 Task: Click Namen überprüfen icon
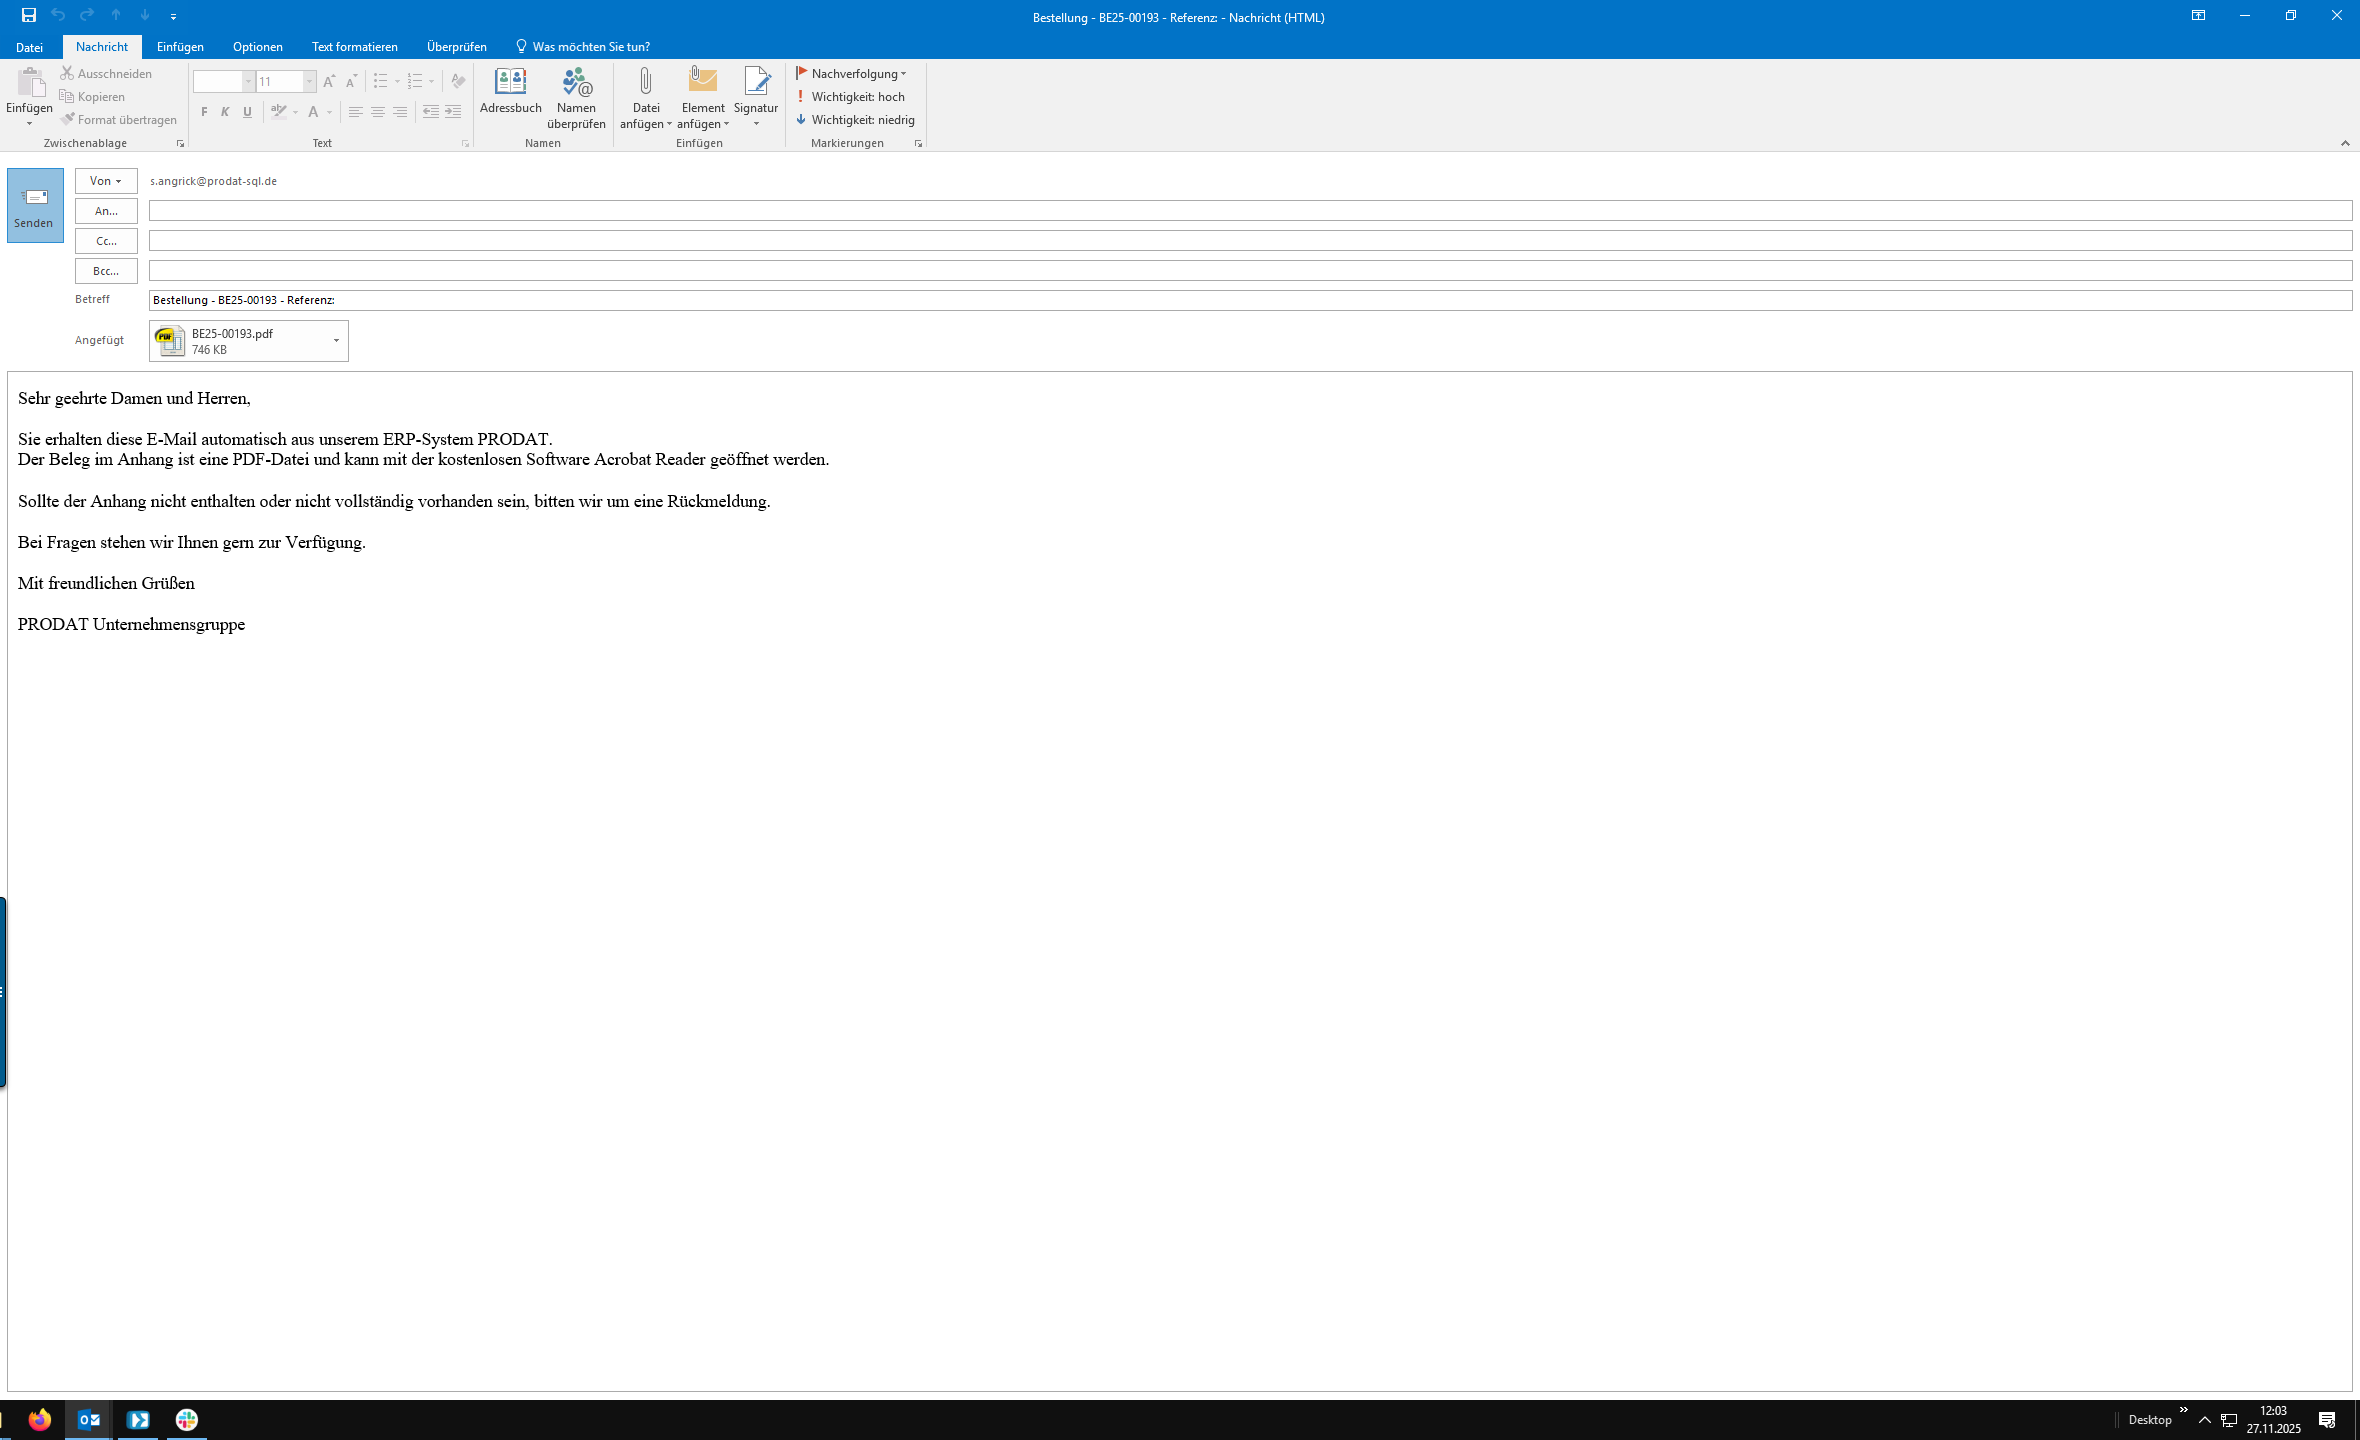tap(576, 84)
